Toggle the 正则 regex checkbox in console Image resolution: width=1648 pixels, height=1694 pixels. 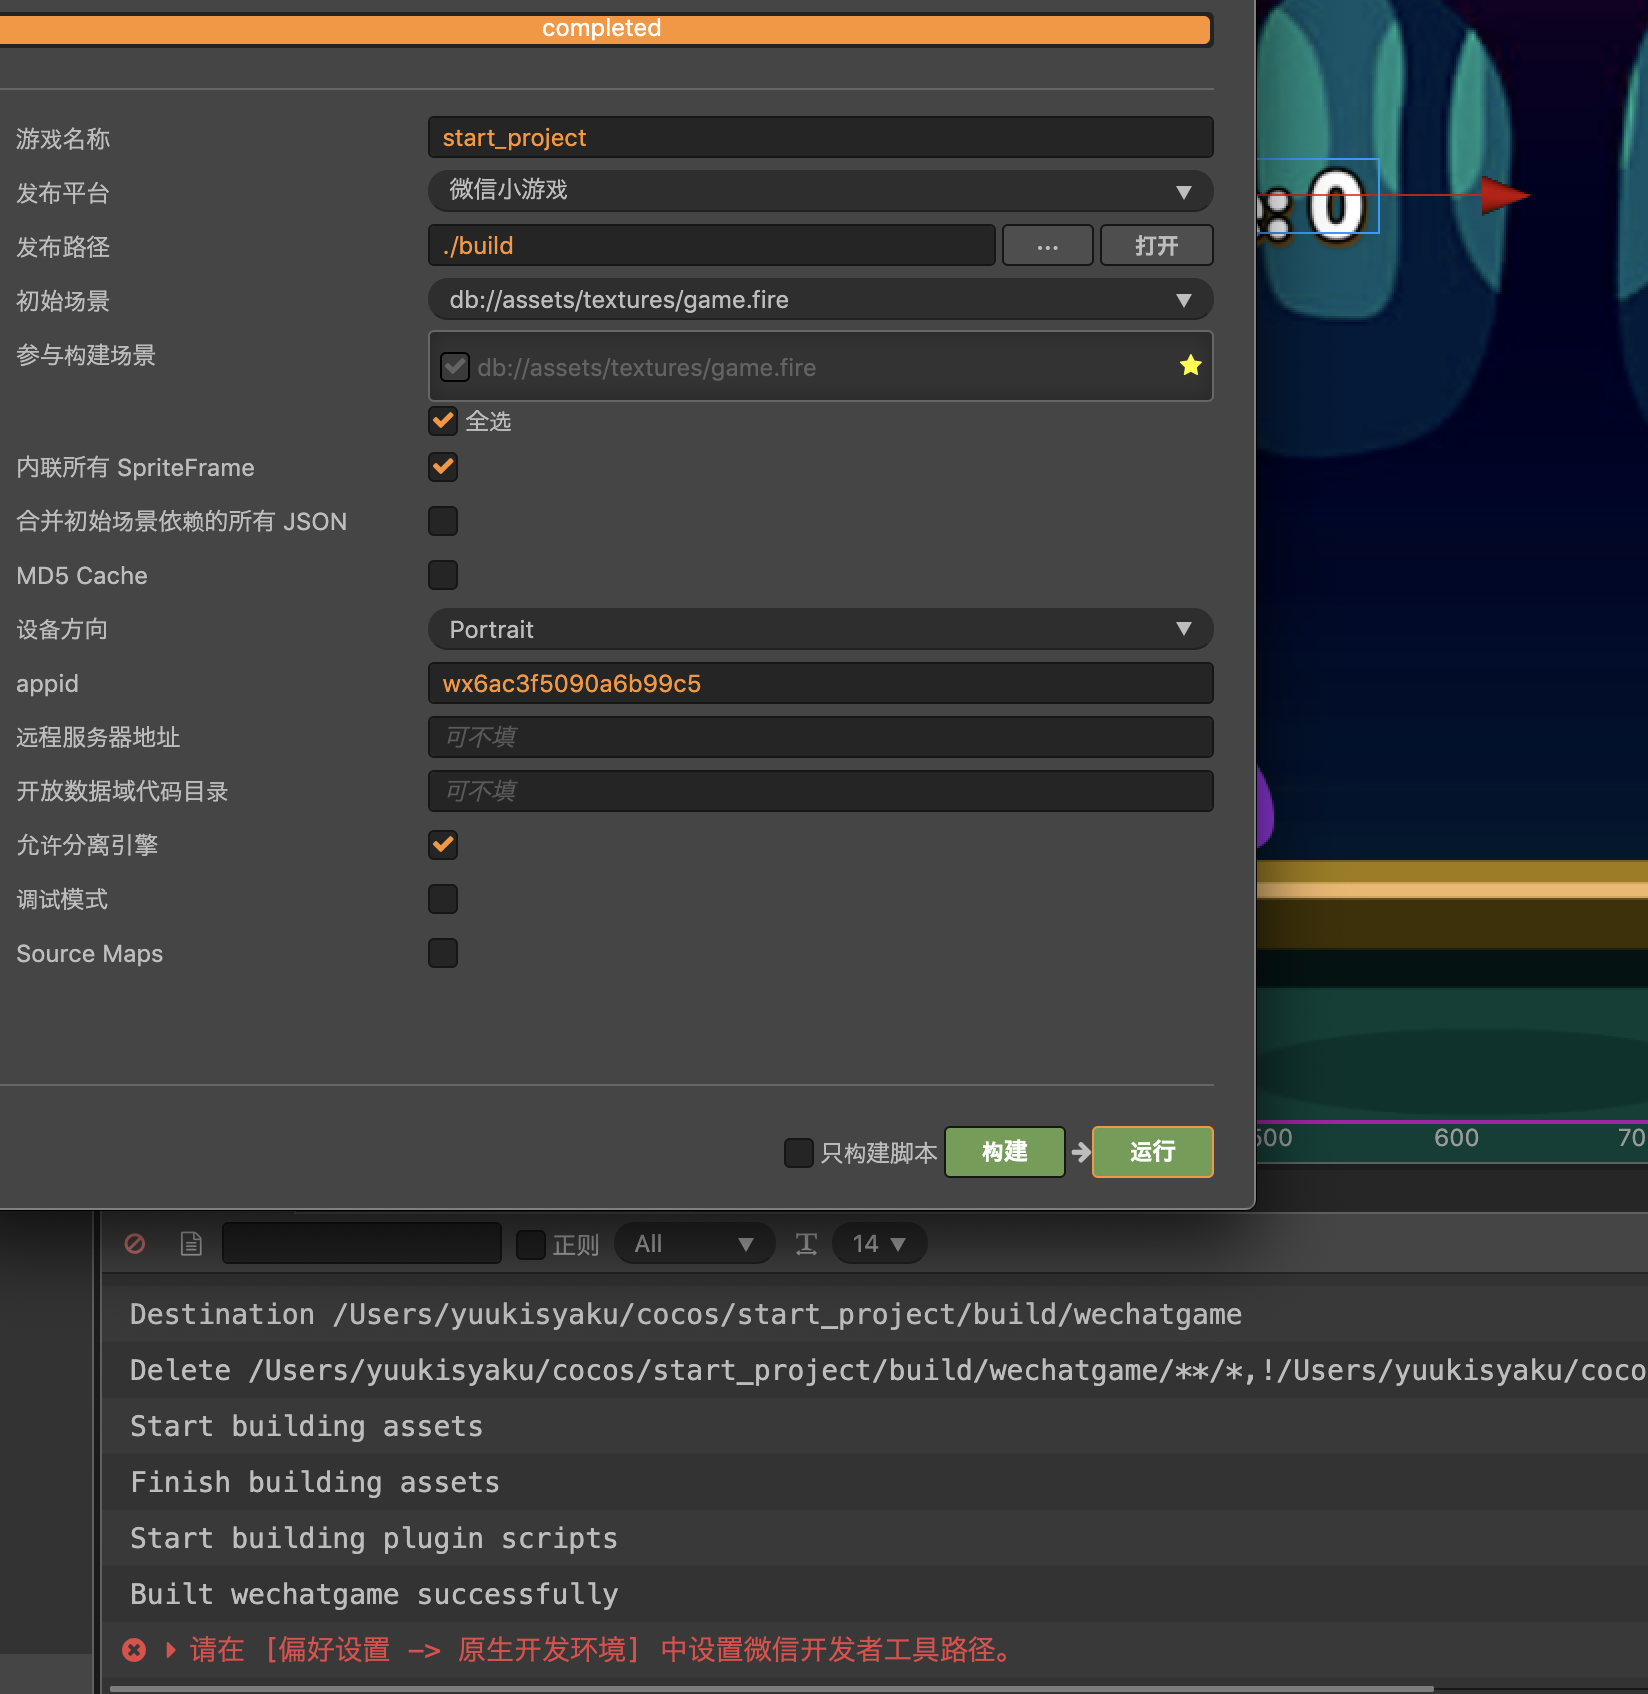point(531,1244)
